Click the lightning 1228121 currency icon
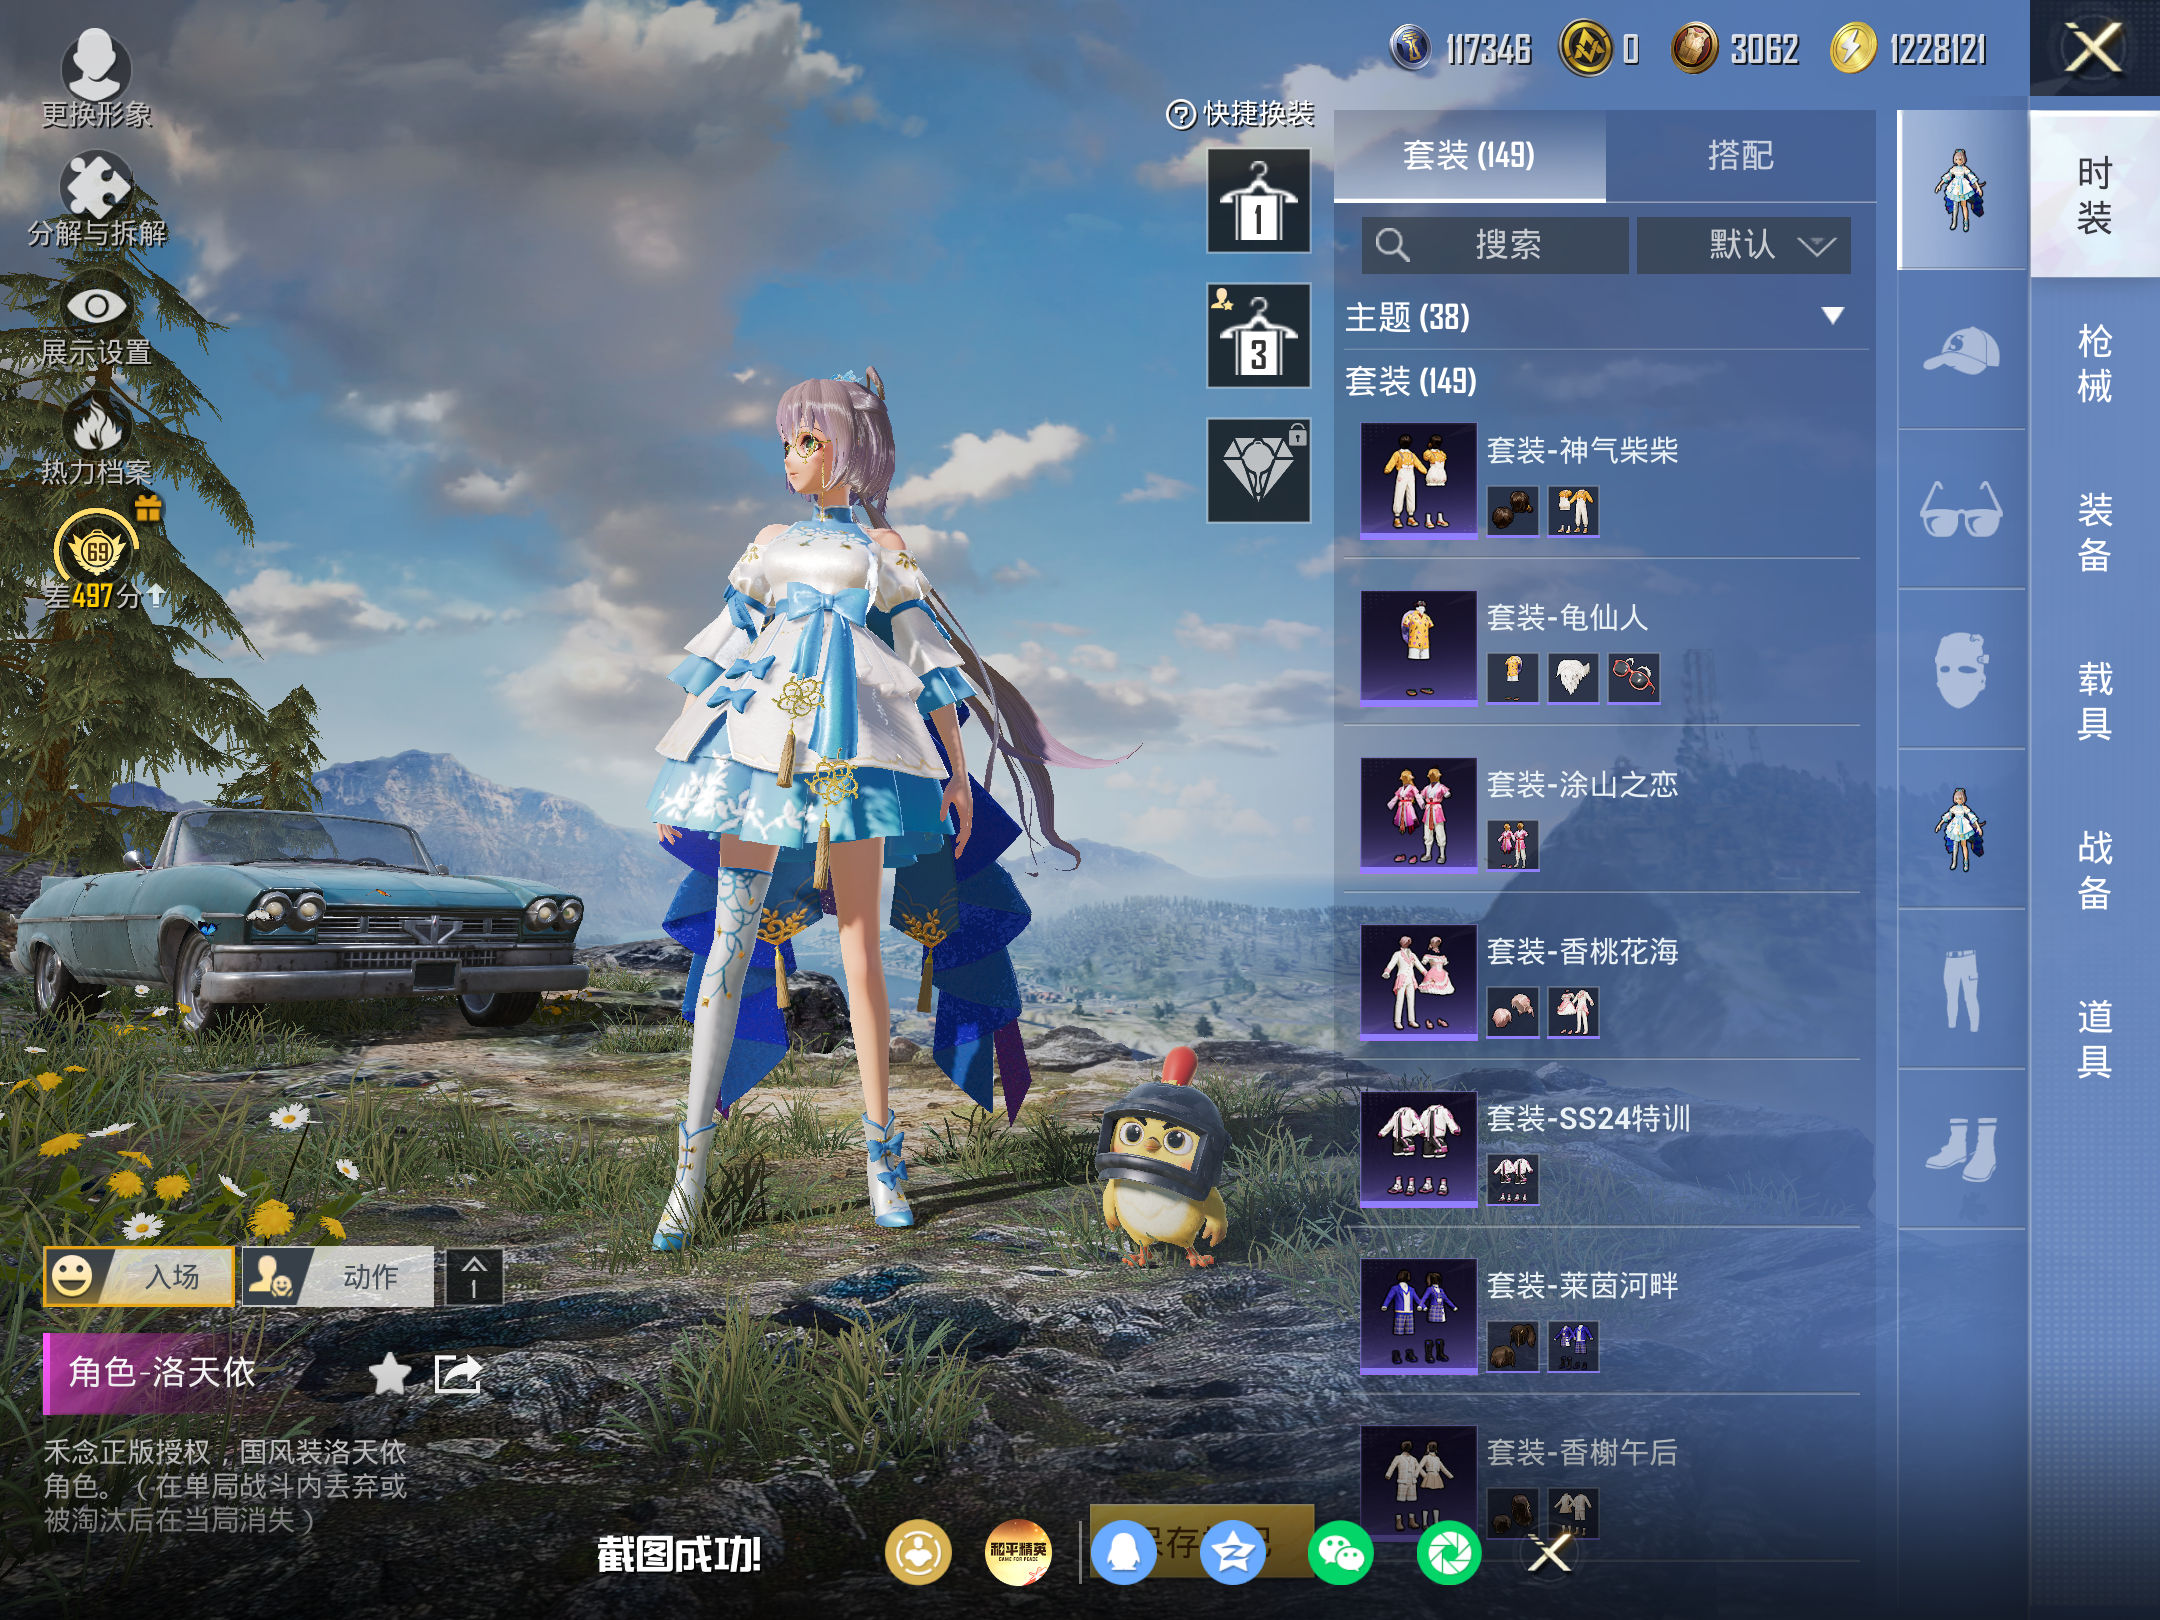The image size is (2160, 1620). click(1853, 48)
